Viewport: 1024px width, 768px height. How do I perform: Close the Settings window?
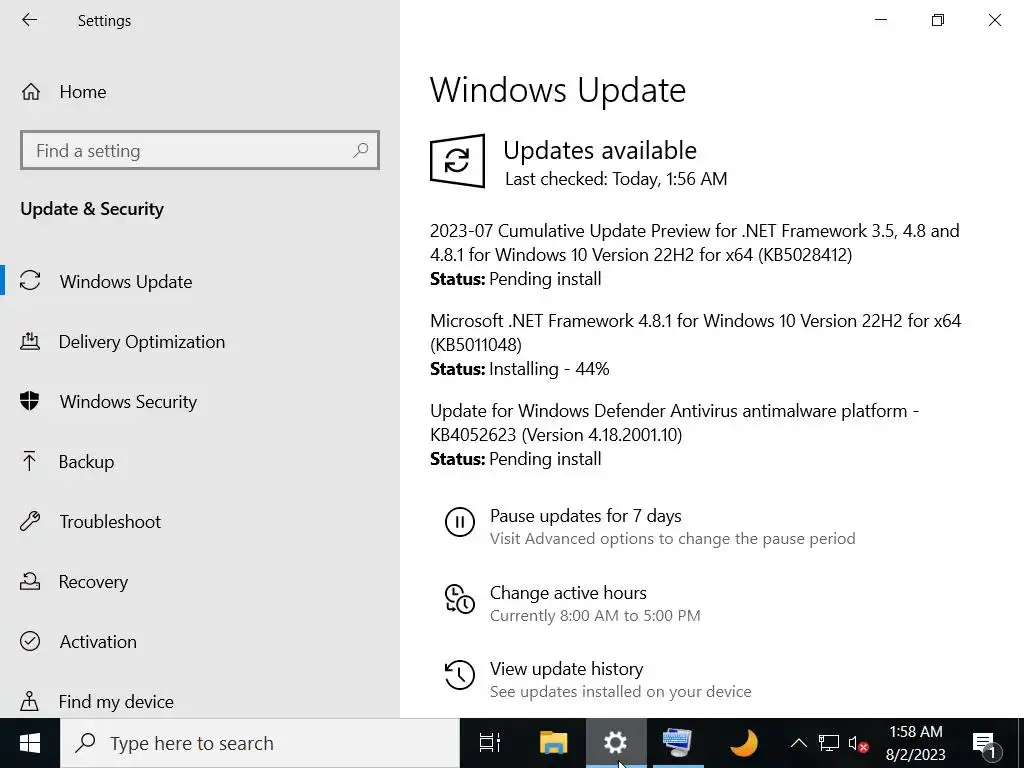[x=995, y=20]
